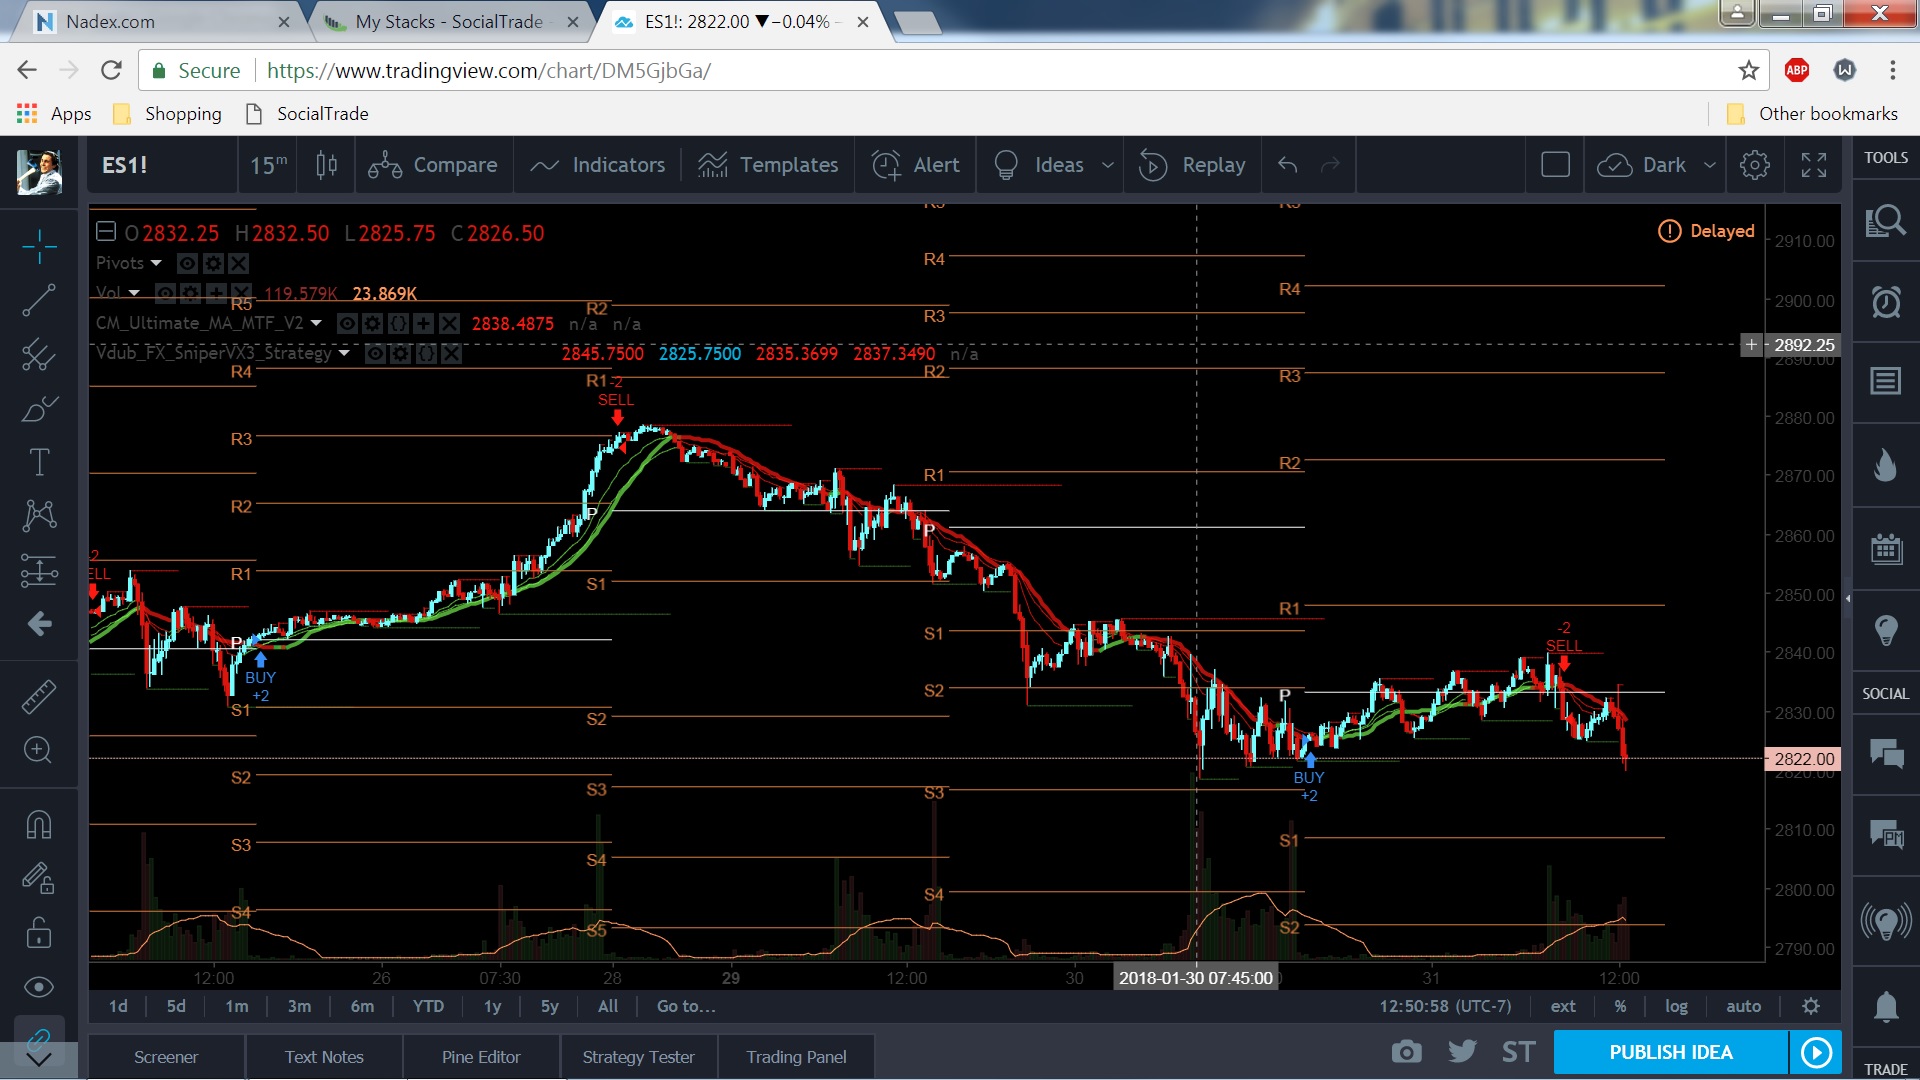
Task: Take a chart snapshot with camera icon
Action: (1406, 1052)
